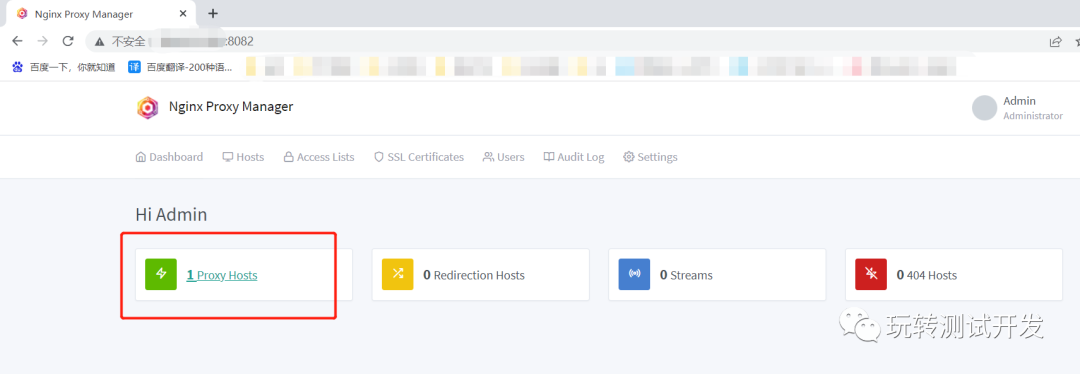Click the red 404 Hosts icon
The image size is (1080, 374).
click(x=871, y=274)
